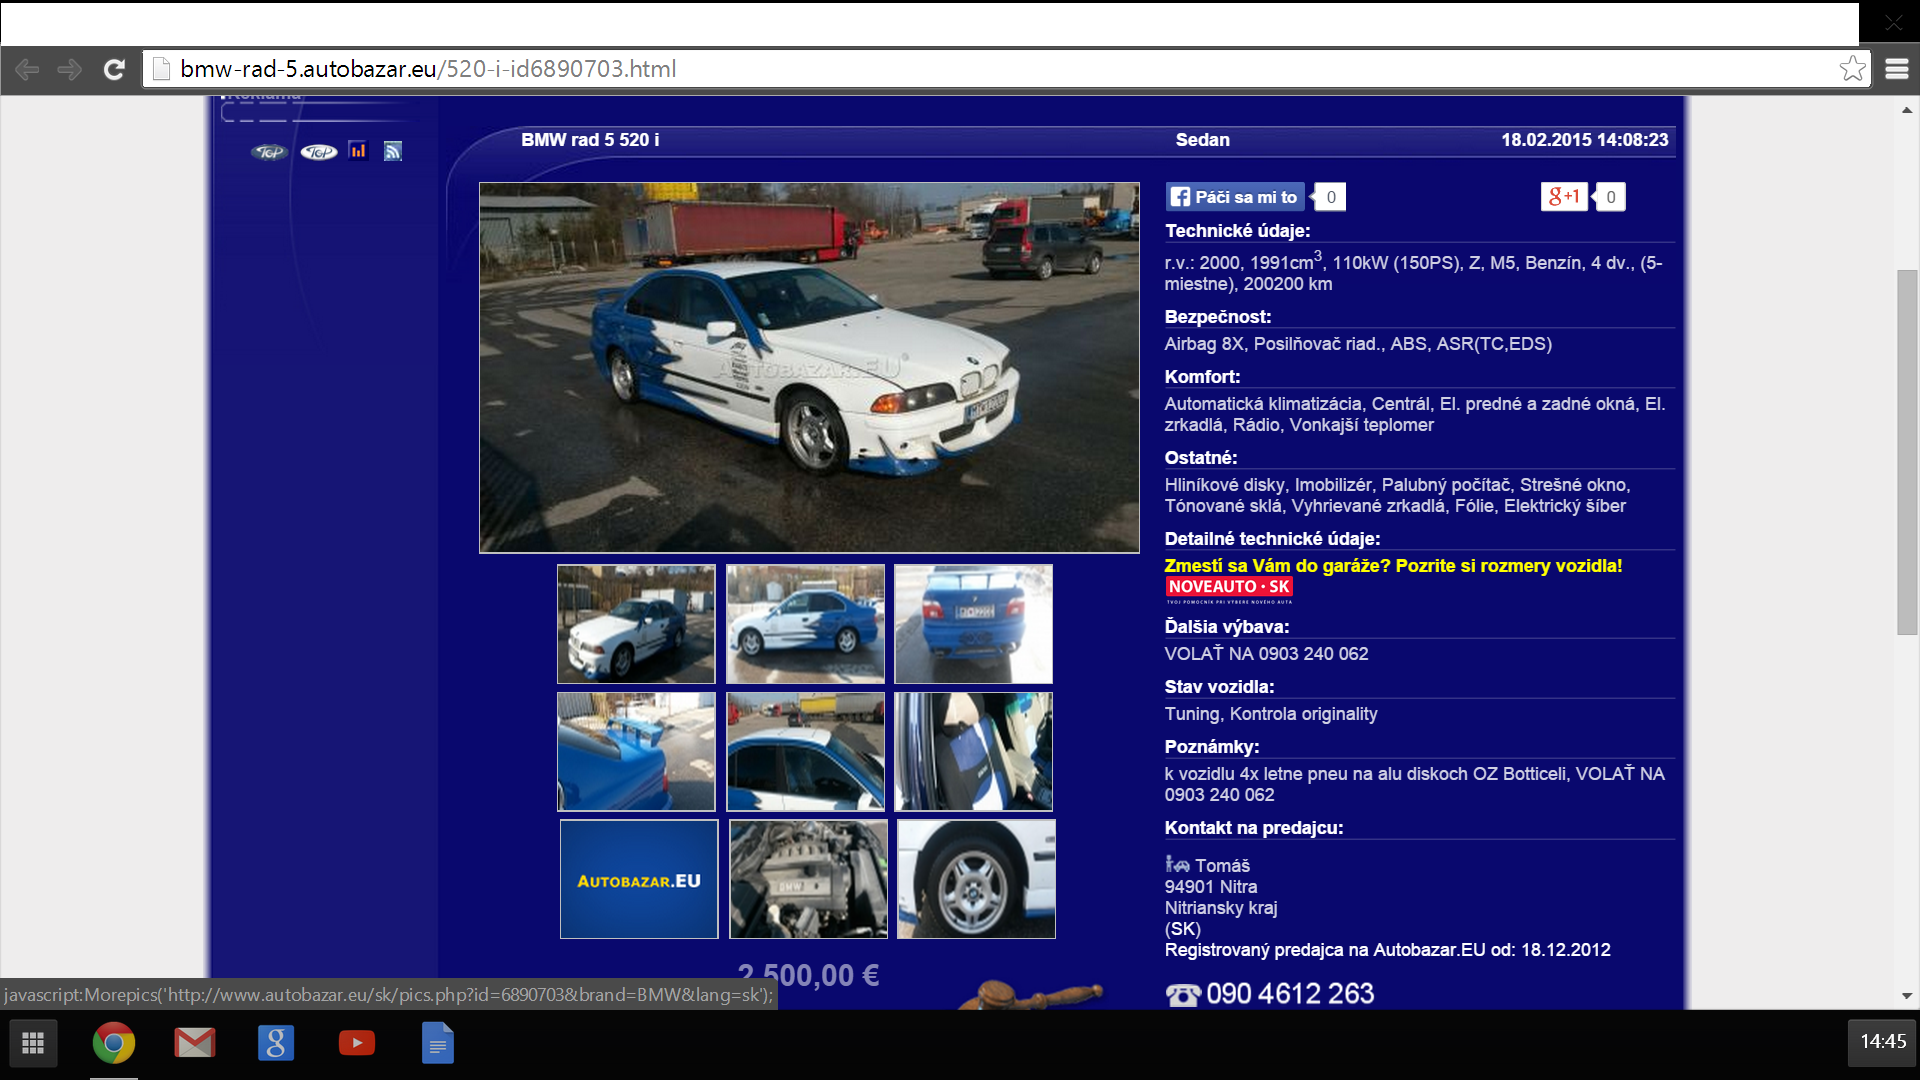Click Facebook 'Páči sa mi to' button
The width and height of the screenshot is (1920, 1080).
click(1235, 197)
